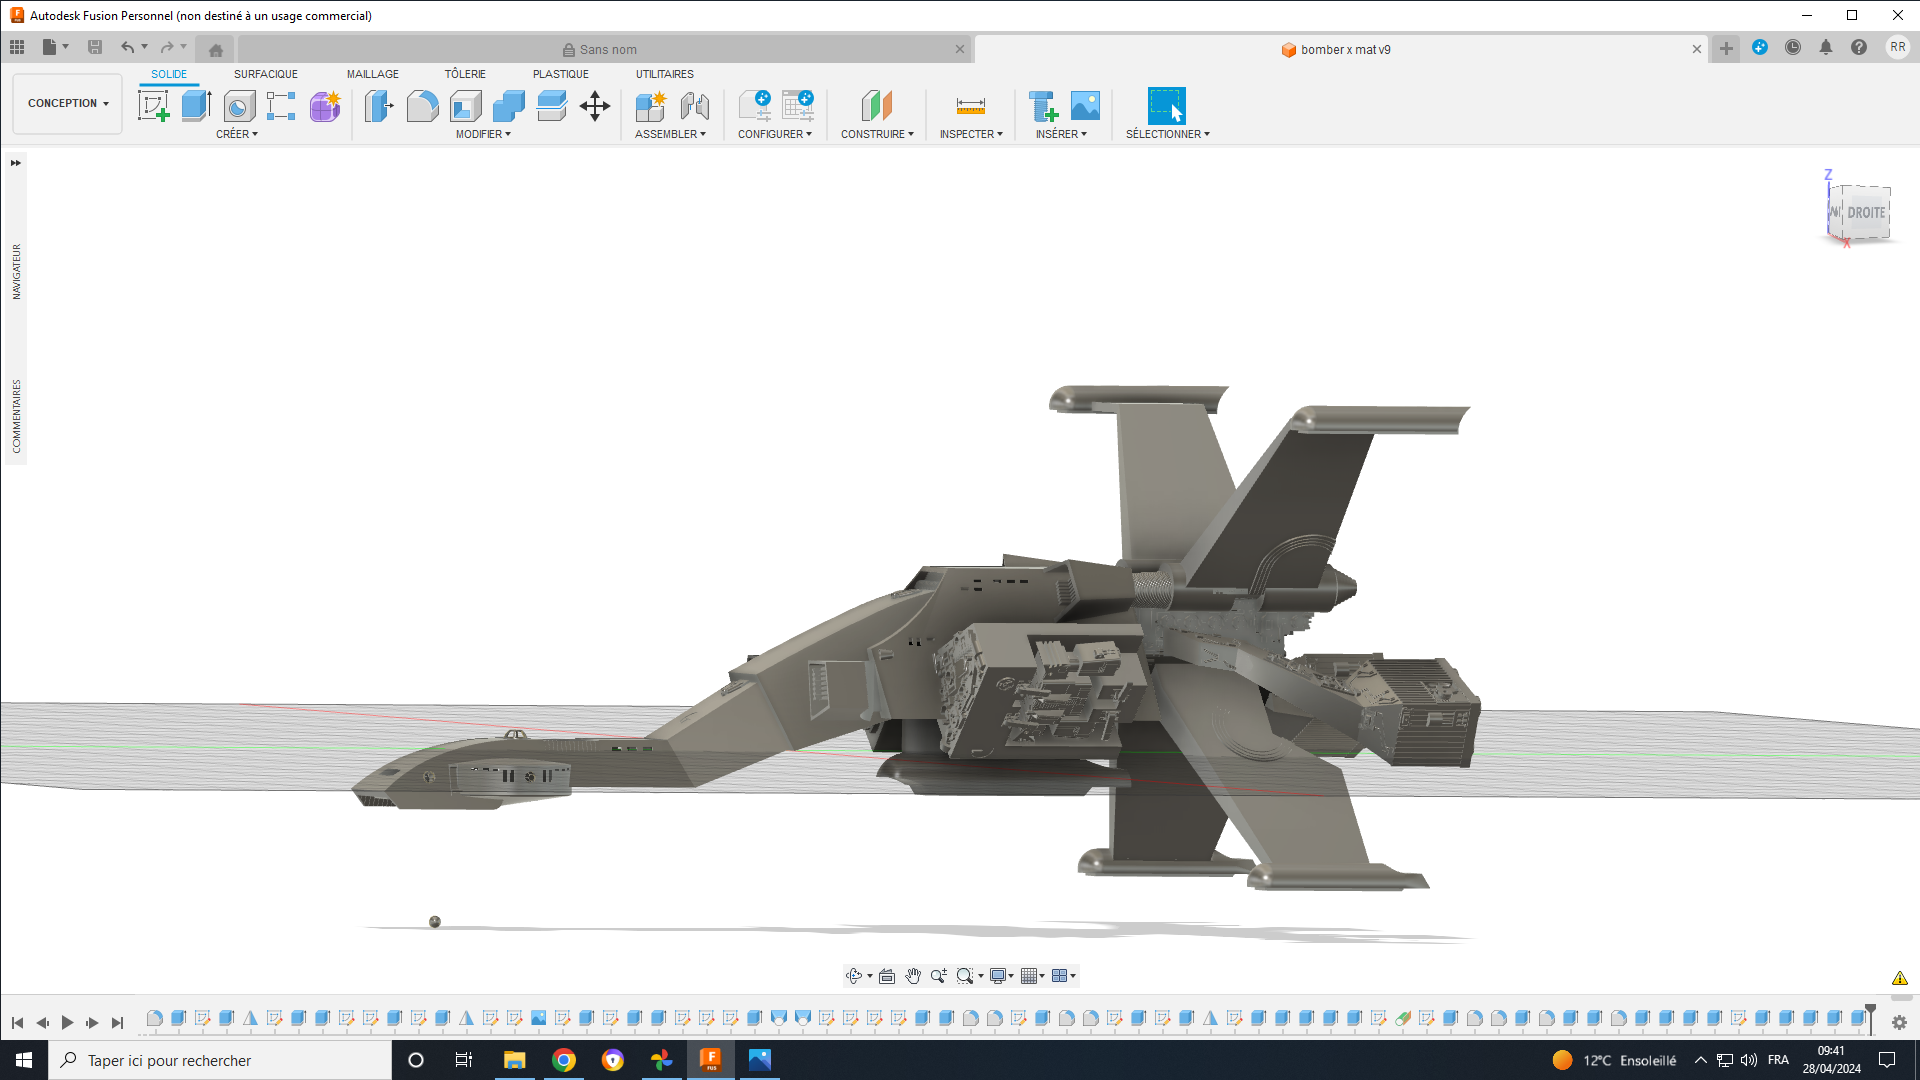Click the Extrude tool icon
This screenshot has width=1920, height=1080.
(196, 106)
